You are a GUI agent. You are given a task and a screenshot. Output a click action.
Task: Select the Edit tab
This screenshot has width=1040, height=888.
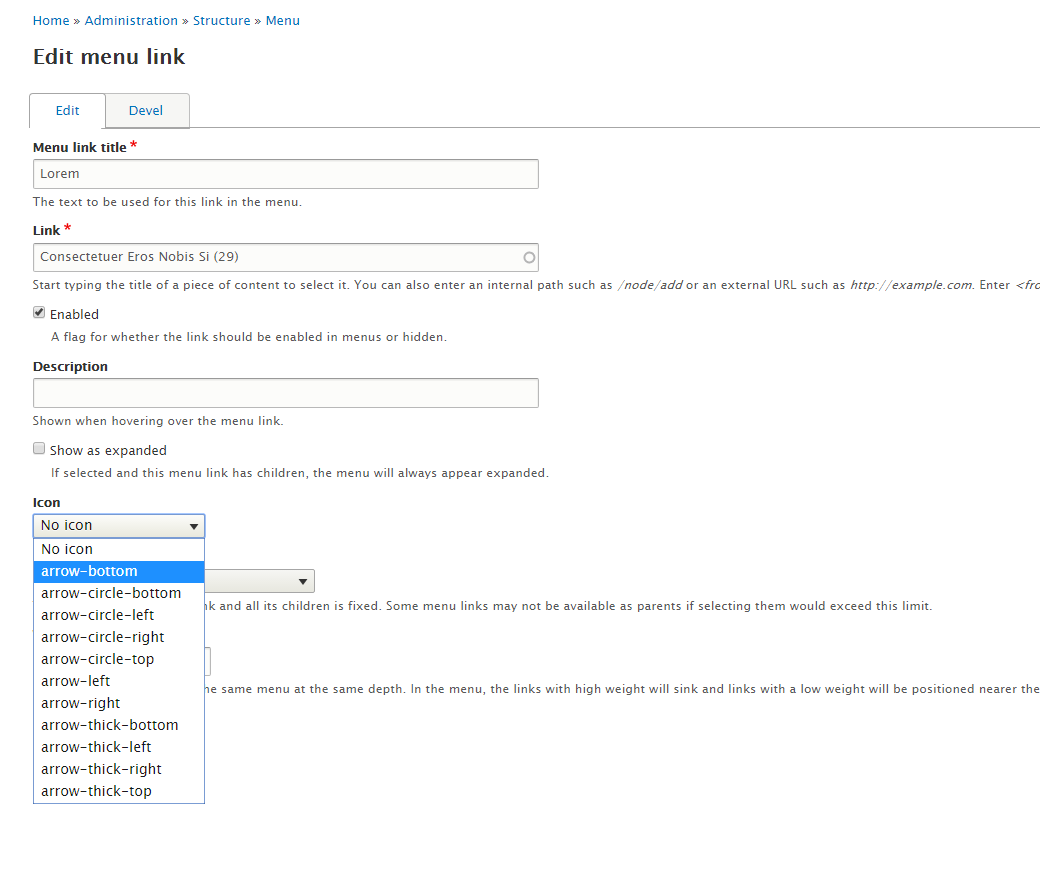click(68, 111)
